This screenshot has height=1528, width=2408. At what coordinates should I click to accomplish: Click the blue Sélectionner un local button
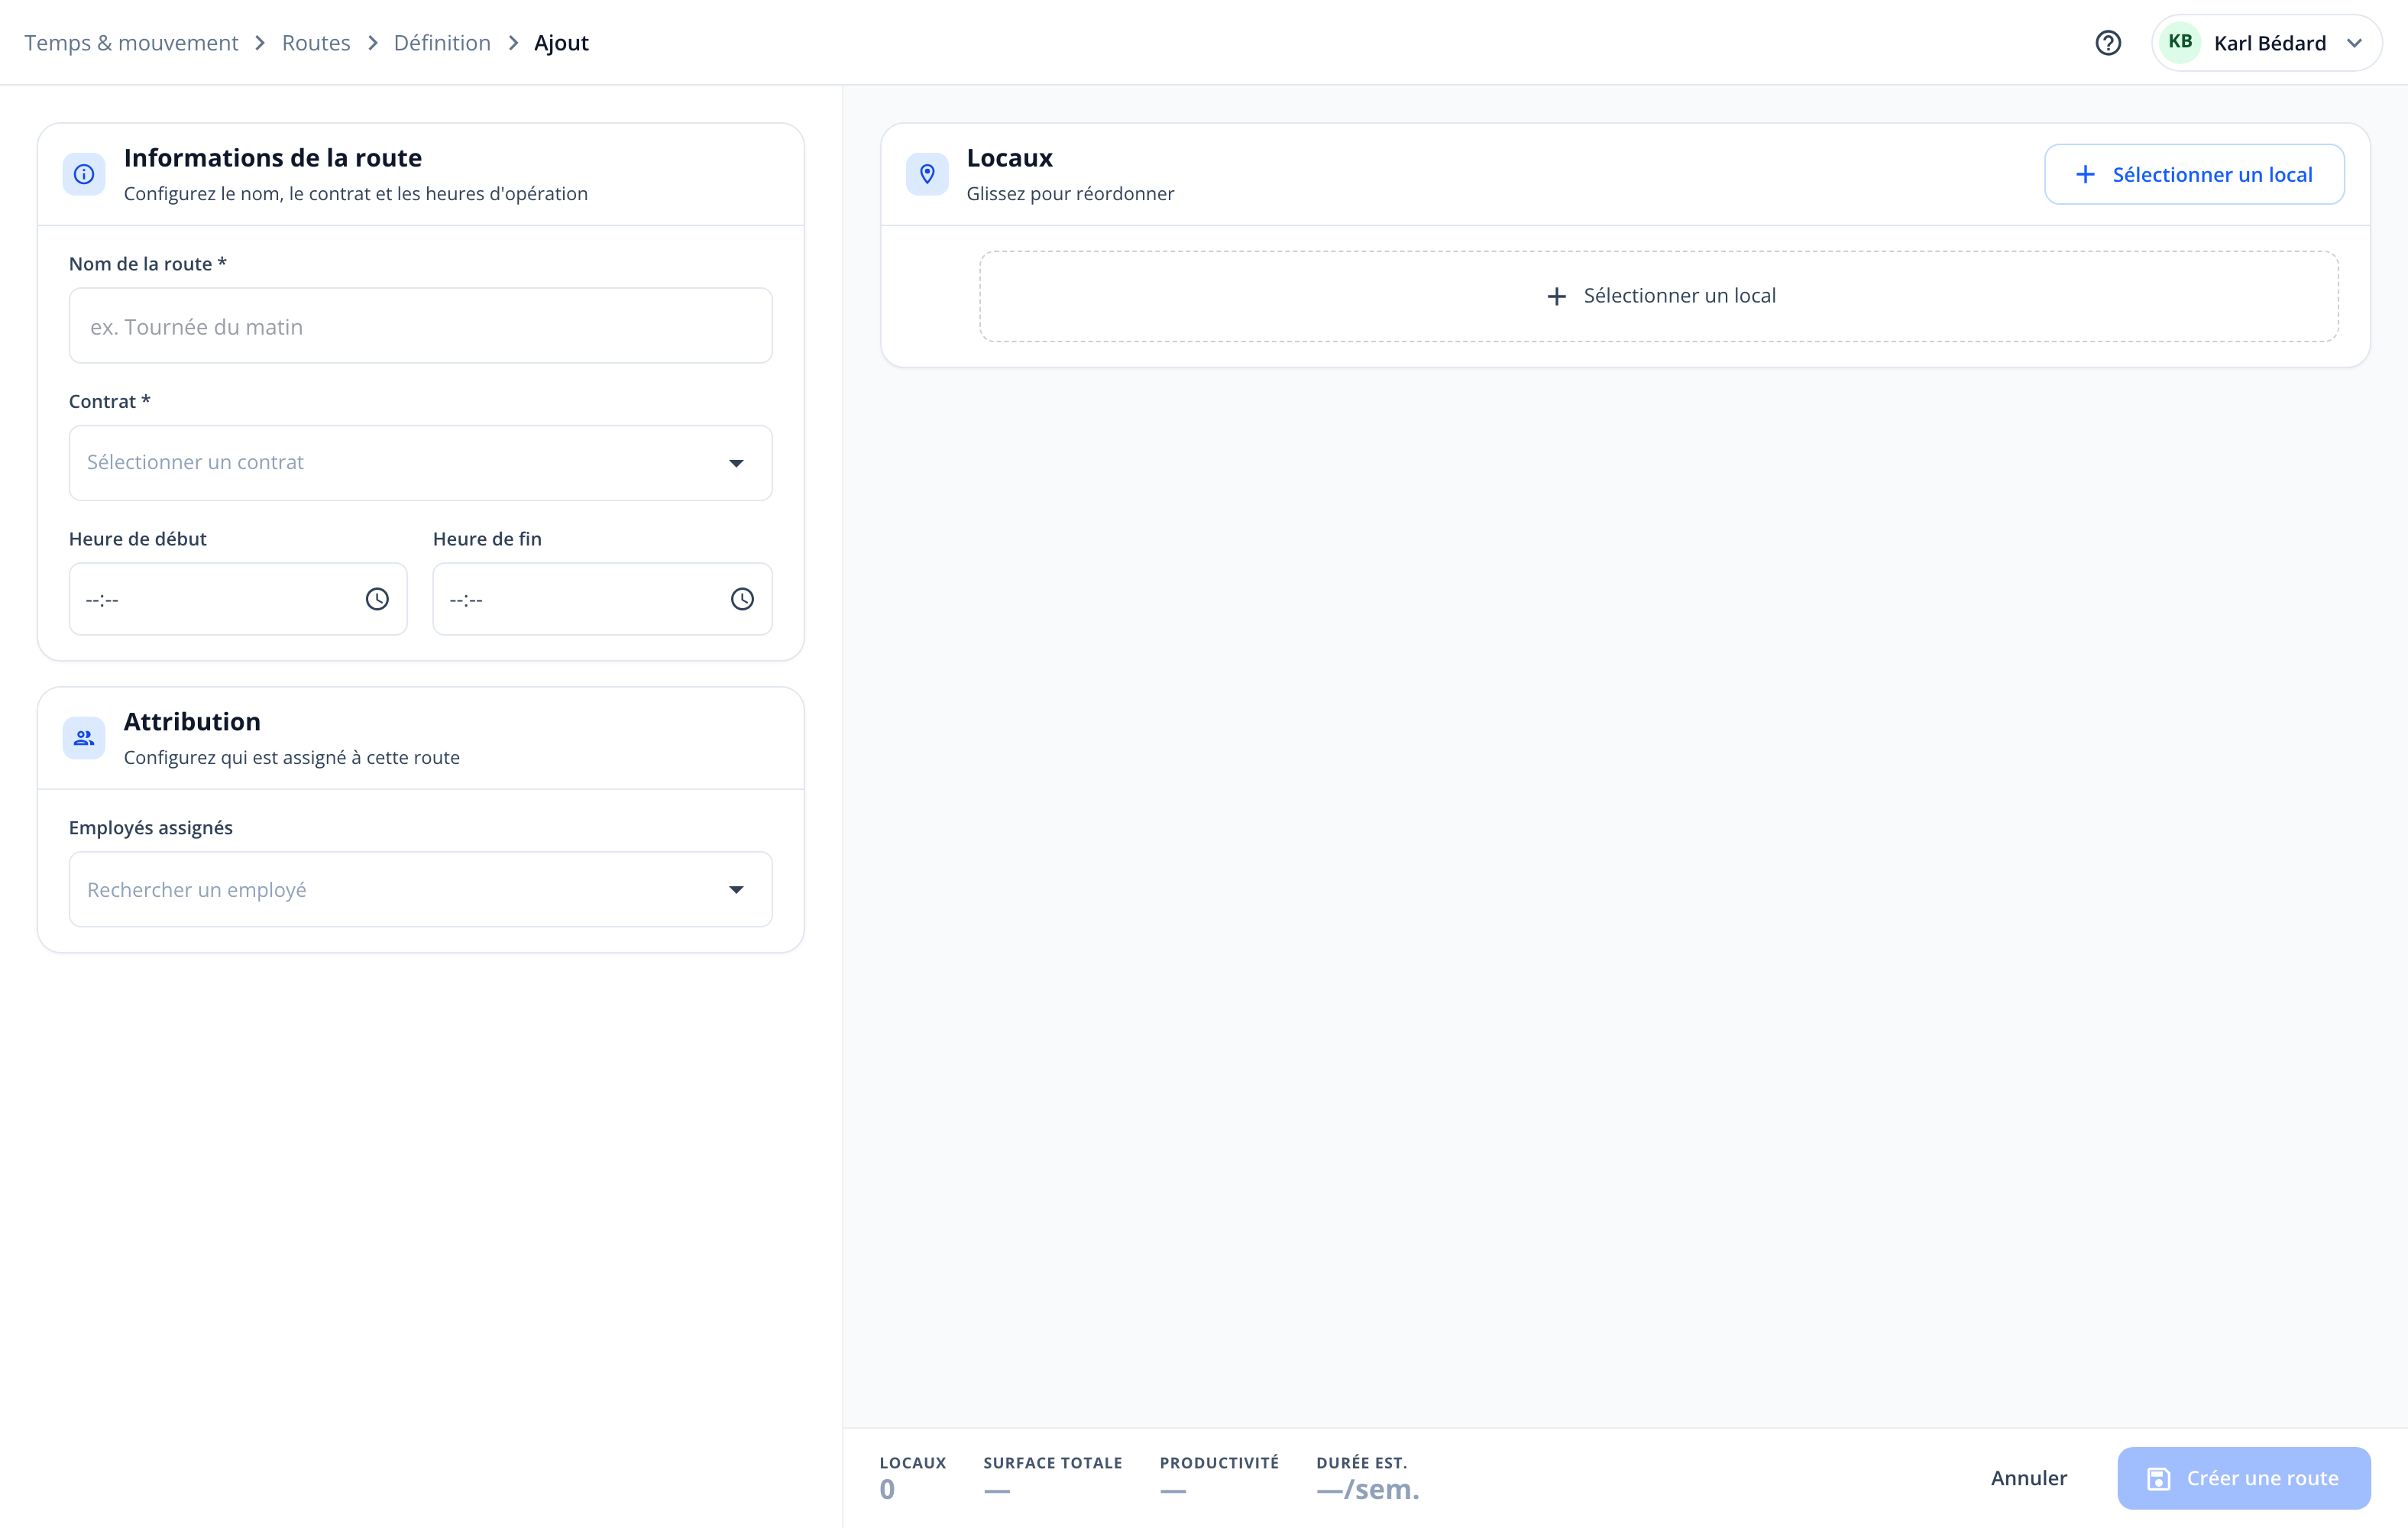pyautogui.click(x=2194, y=174)
